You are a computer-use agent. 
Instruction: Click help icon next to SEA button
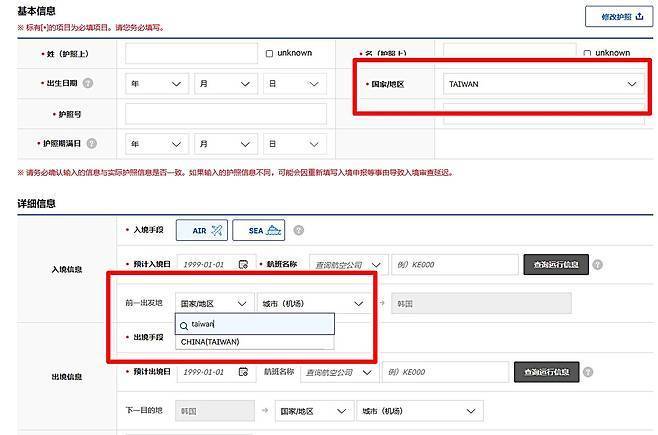click(299, 231)
